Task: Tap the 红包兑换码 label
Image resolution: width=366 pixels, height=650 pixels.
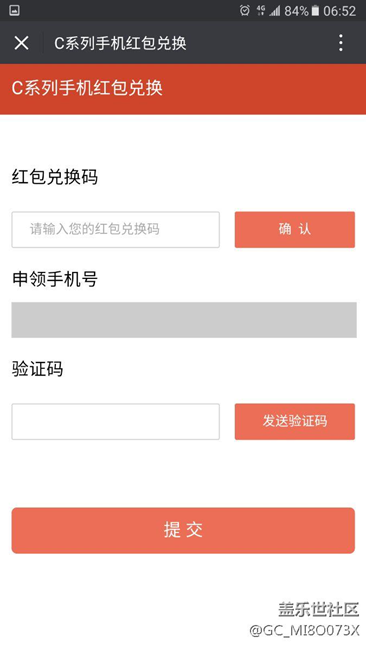Action: [55, 177]
